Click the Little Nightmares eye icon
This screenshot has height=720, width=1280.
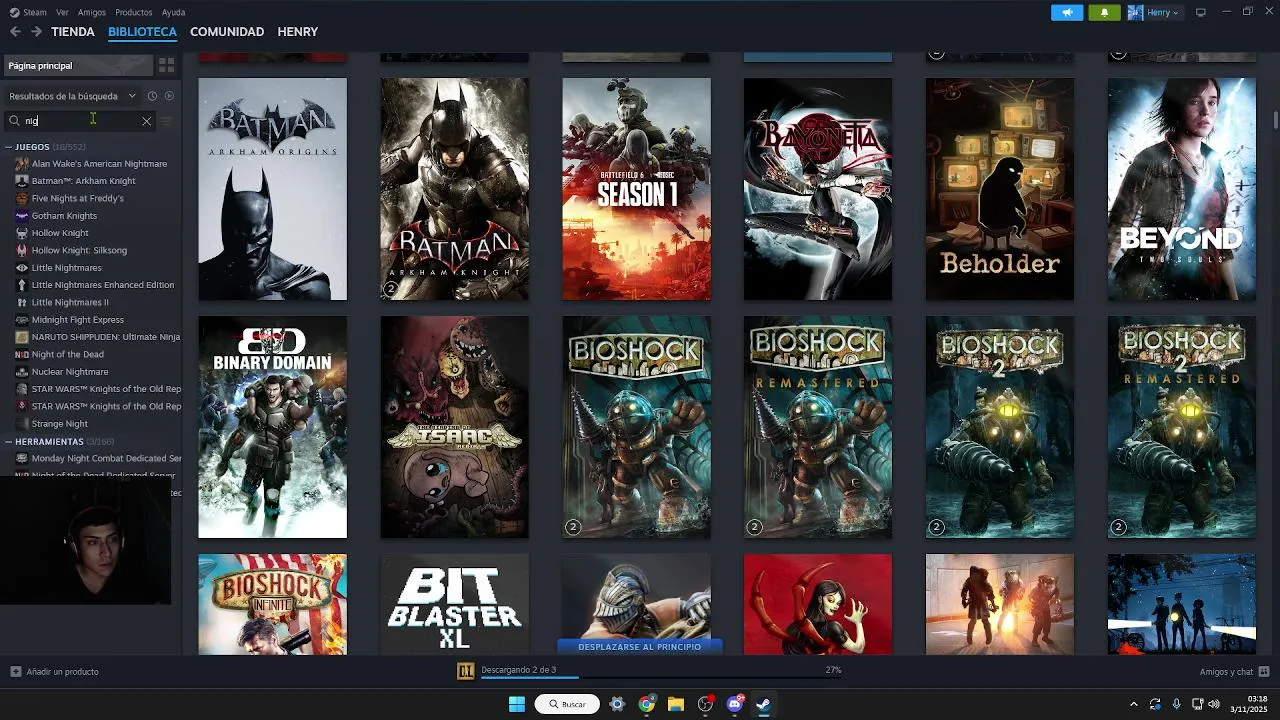tap(22, 268)
